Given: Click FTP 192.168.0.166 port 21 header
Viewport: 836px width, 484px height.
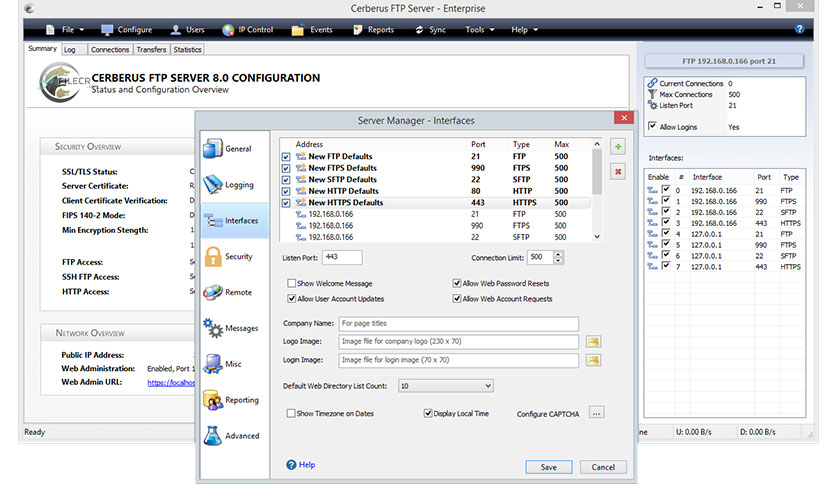Looking at the screenshot, I should pyautogui.click(x=724, y=61).
